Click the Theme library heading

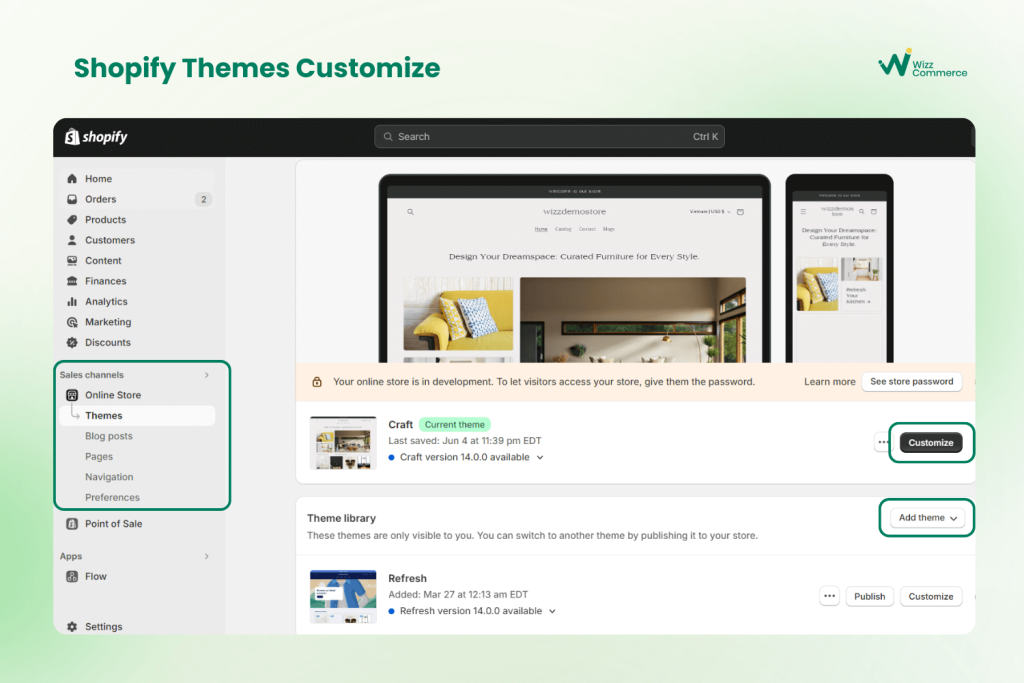point(342,518)
